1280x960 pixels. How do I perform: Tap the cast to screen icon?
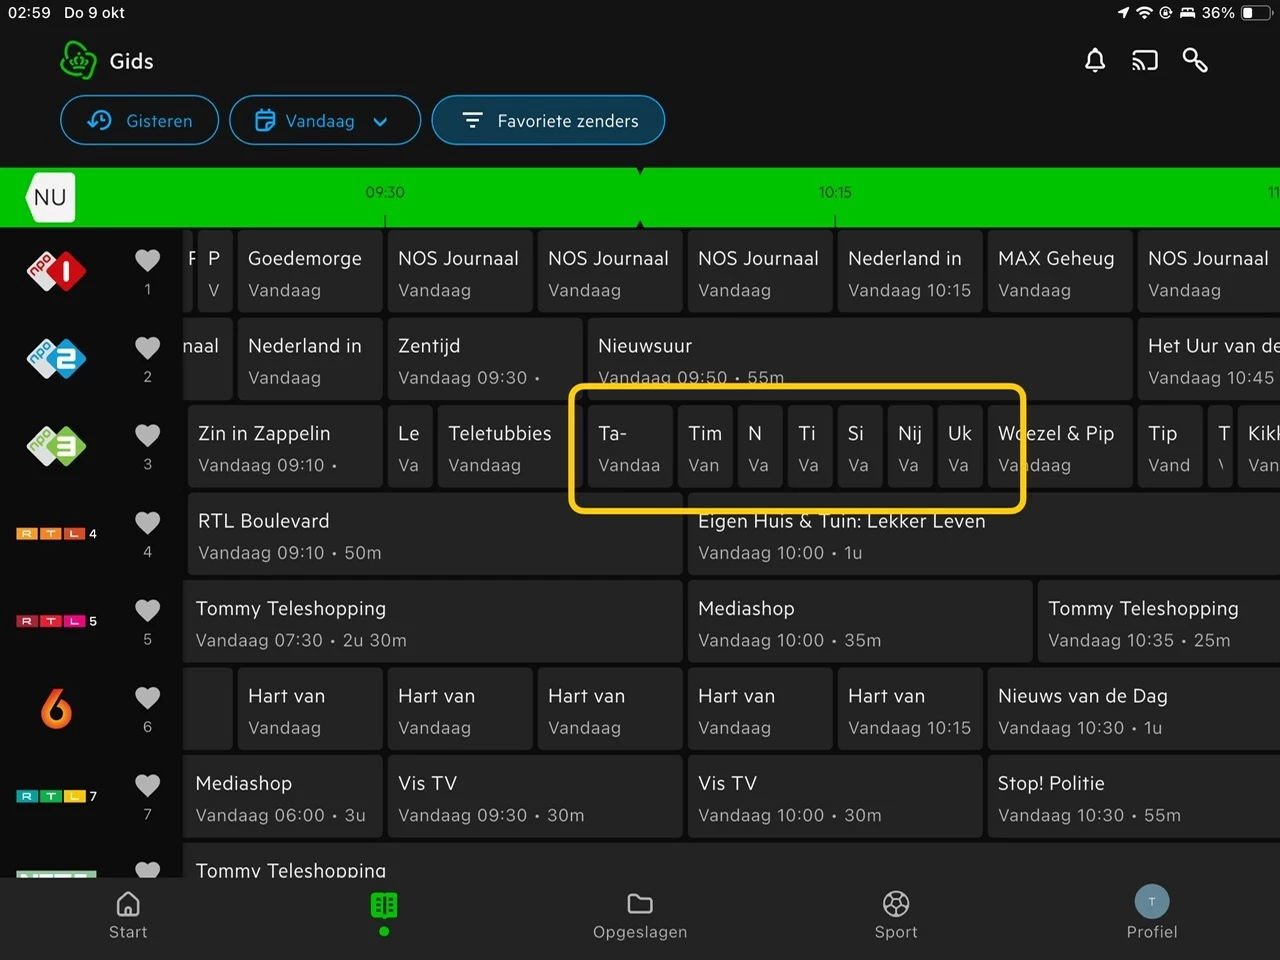(x=1145, y=61)
